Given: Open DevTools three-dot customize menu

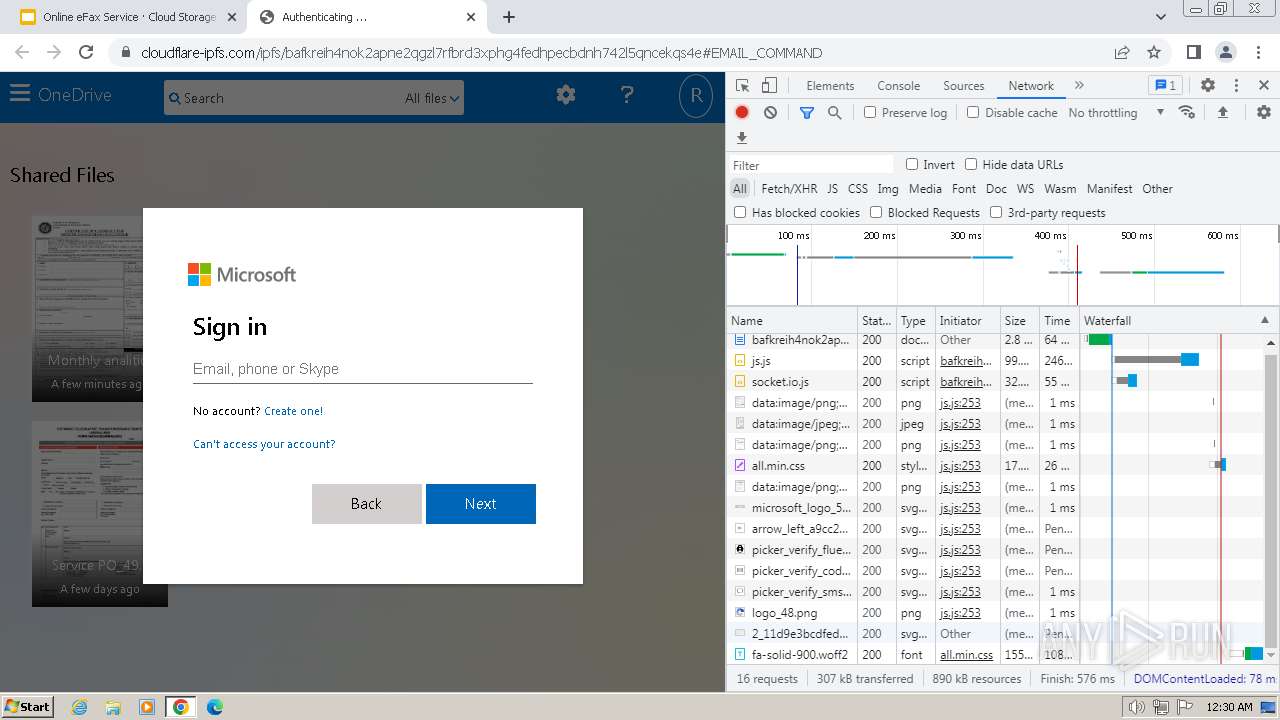Looking at the screenshot, I should tap(1236, 86).
